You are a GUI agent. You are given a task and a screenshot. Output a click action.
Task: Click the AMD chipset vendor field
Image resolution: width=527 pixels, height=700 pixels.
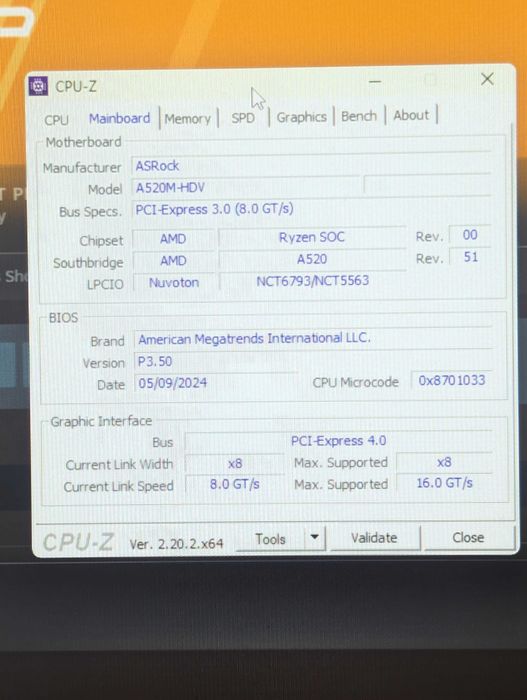(x=173, y=239)
